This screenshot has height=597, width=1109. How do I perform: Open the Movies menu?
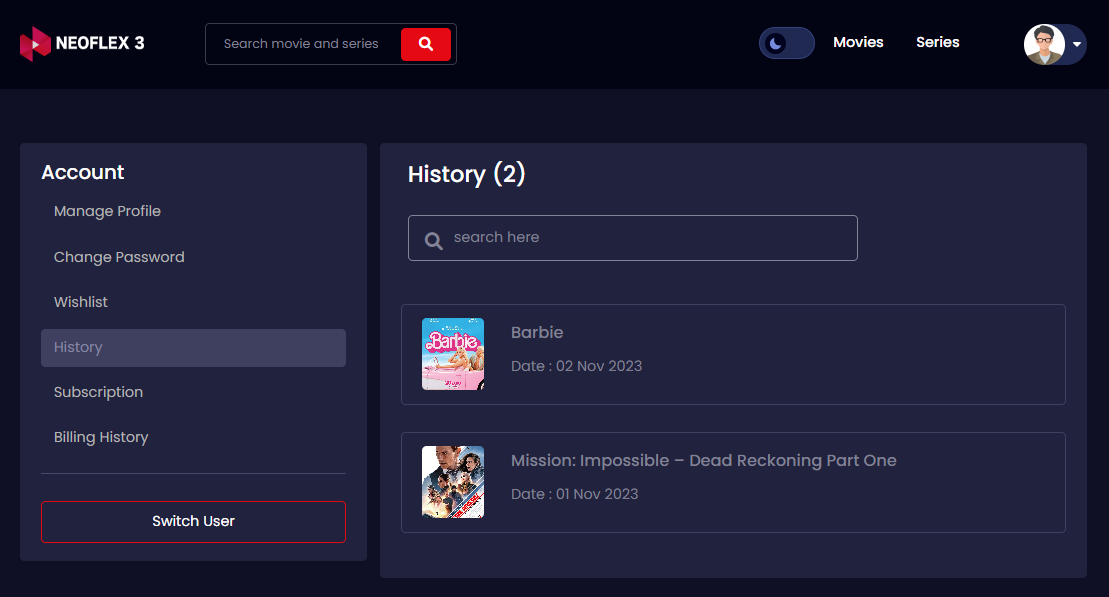(858, 42)
